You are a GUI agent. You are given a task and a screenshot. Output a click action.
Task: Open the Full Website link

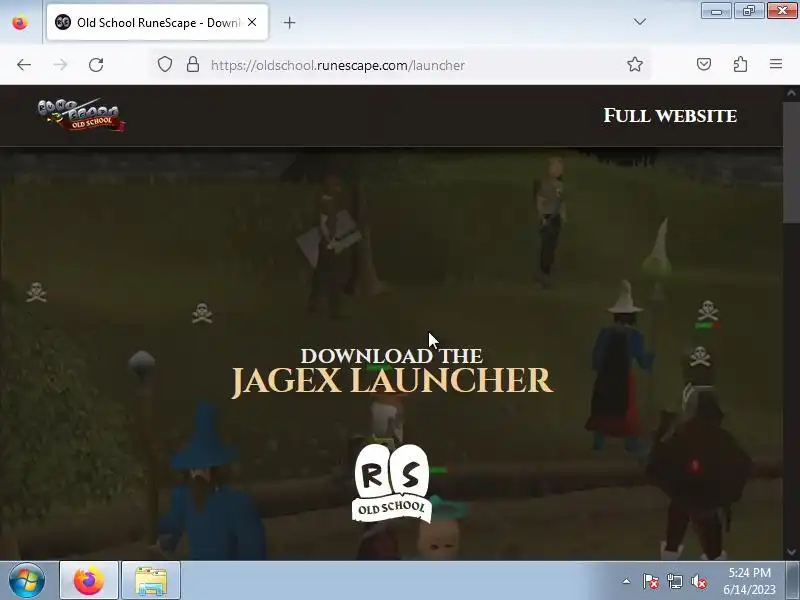pyautogui.click(x=670, y=116)
